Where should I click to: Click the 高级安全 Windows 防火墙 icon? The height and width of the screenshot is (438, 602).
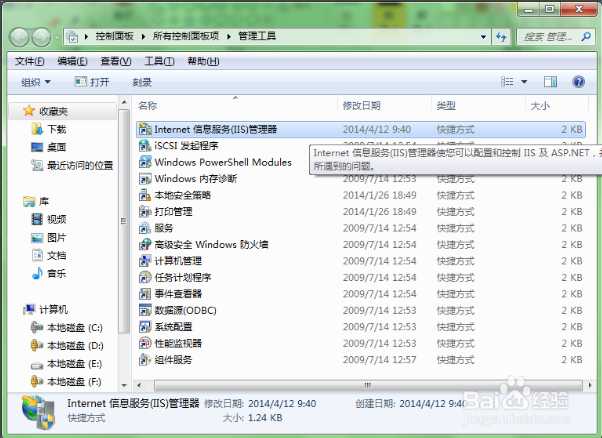[145, 245]
